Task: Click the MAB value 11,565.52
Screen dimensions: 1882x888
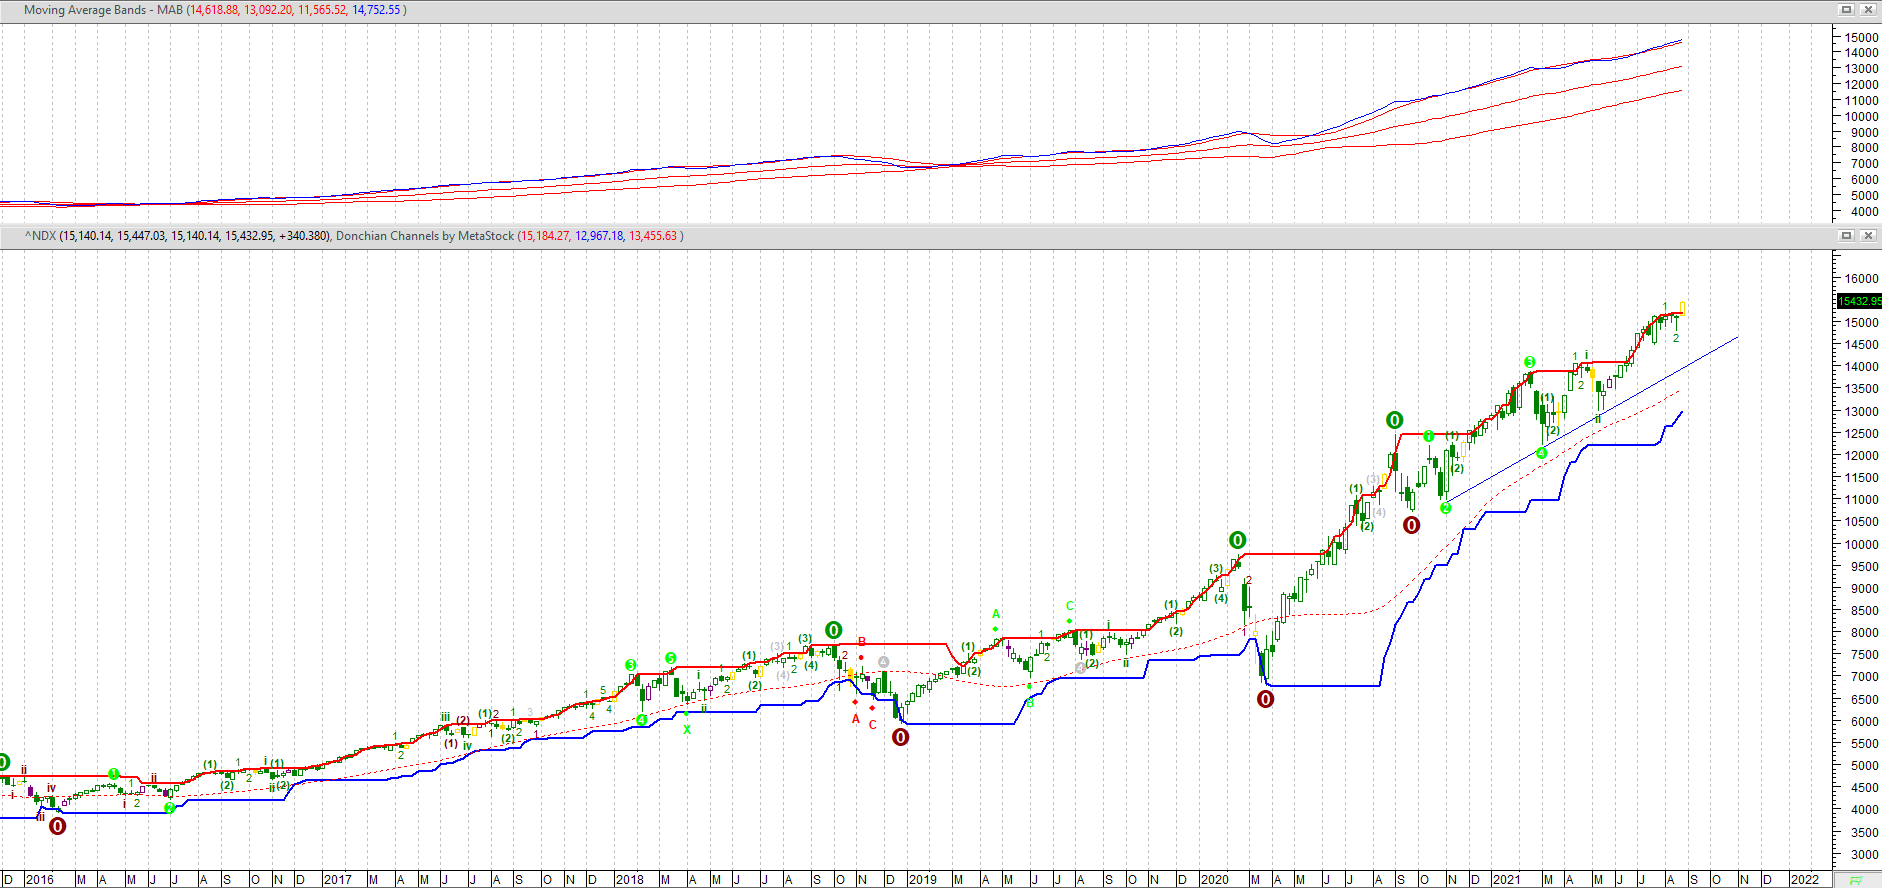Action: click(322, 10)
